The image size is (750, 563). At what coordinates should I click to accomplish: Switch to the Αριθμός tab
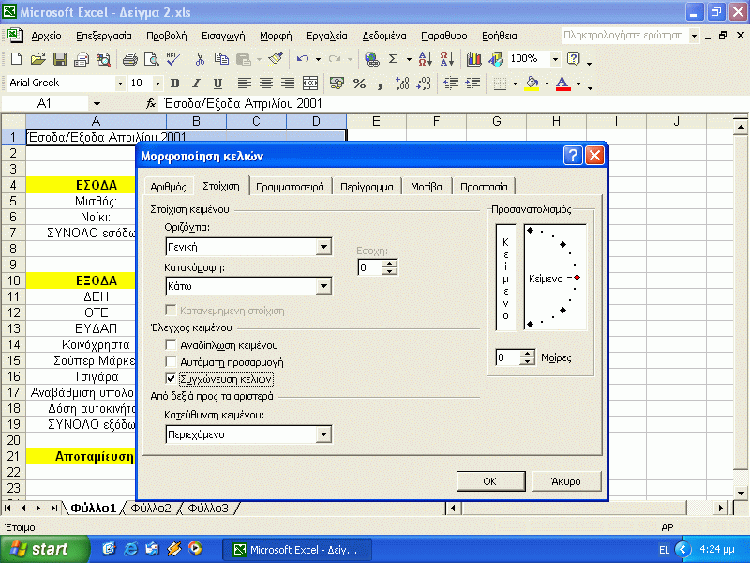pos(168,187)
